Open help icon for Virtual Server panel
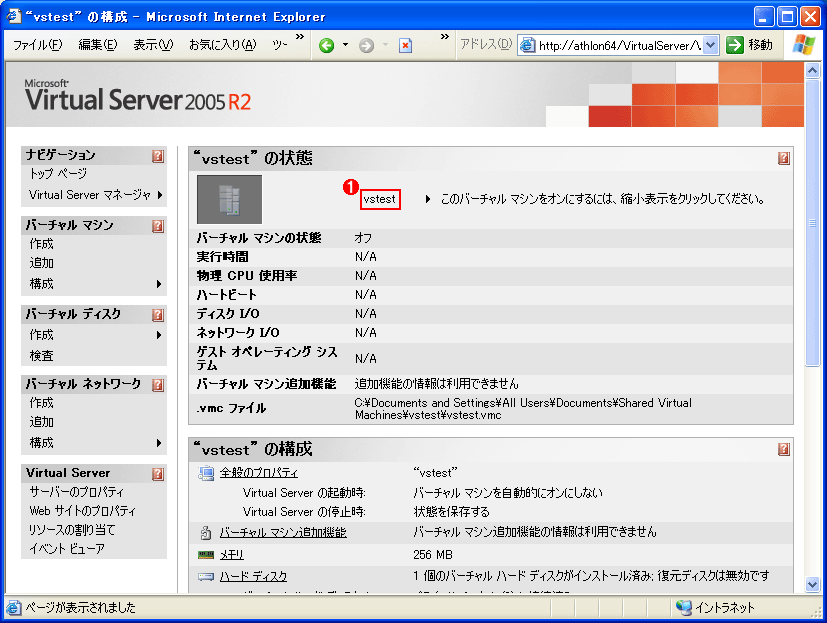Viewport: 827px width, 623px height. point(158,474)
